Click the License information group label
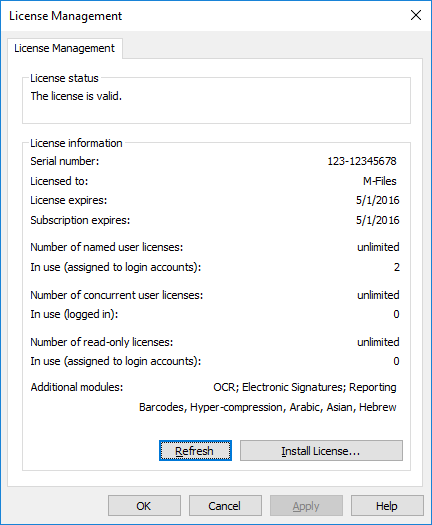This screenshot has width=432, height=525. tap(76, 143)
